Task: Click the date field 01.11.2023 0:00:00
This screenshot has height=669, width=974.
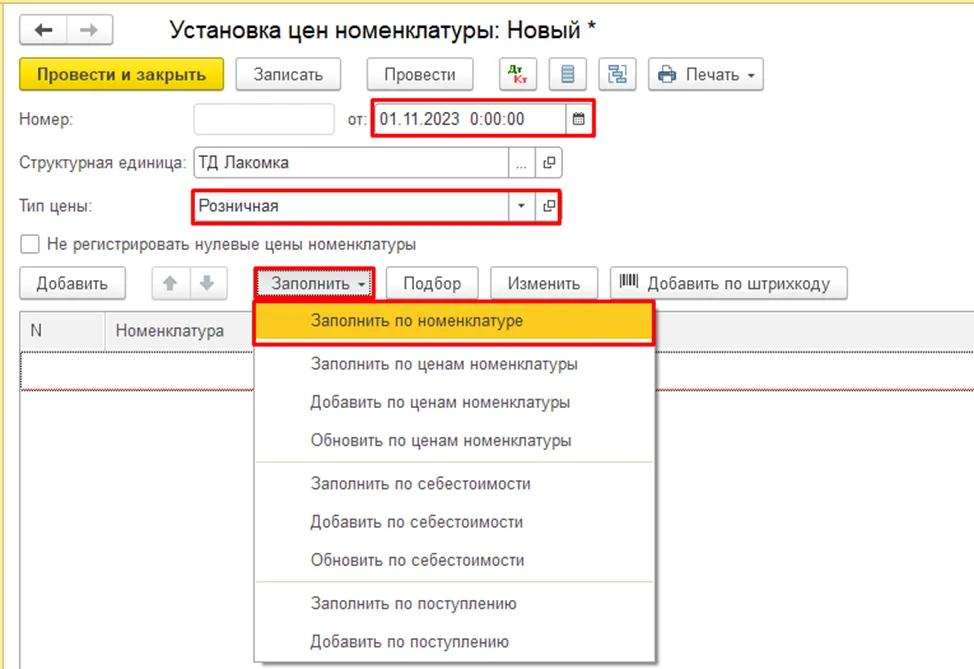Action: [x=470, y=119]
